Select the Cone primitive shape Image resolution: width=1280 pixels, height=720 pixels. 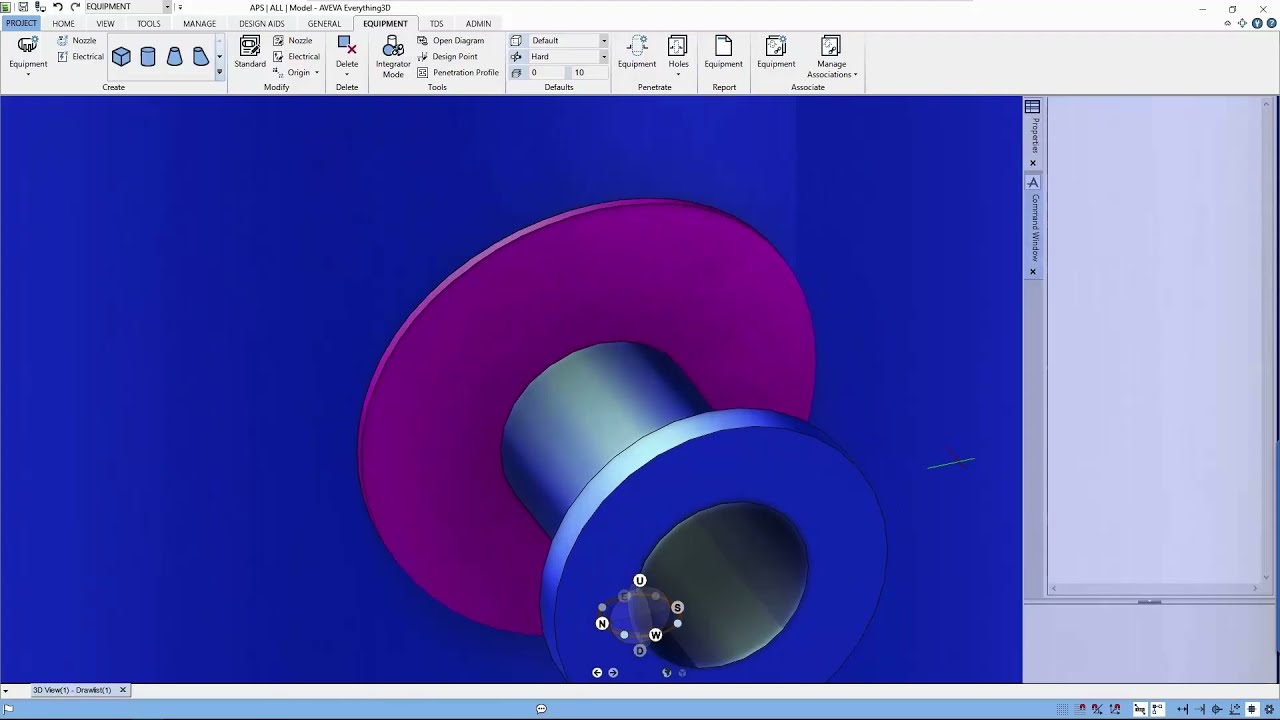[175, 57]
